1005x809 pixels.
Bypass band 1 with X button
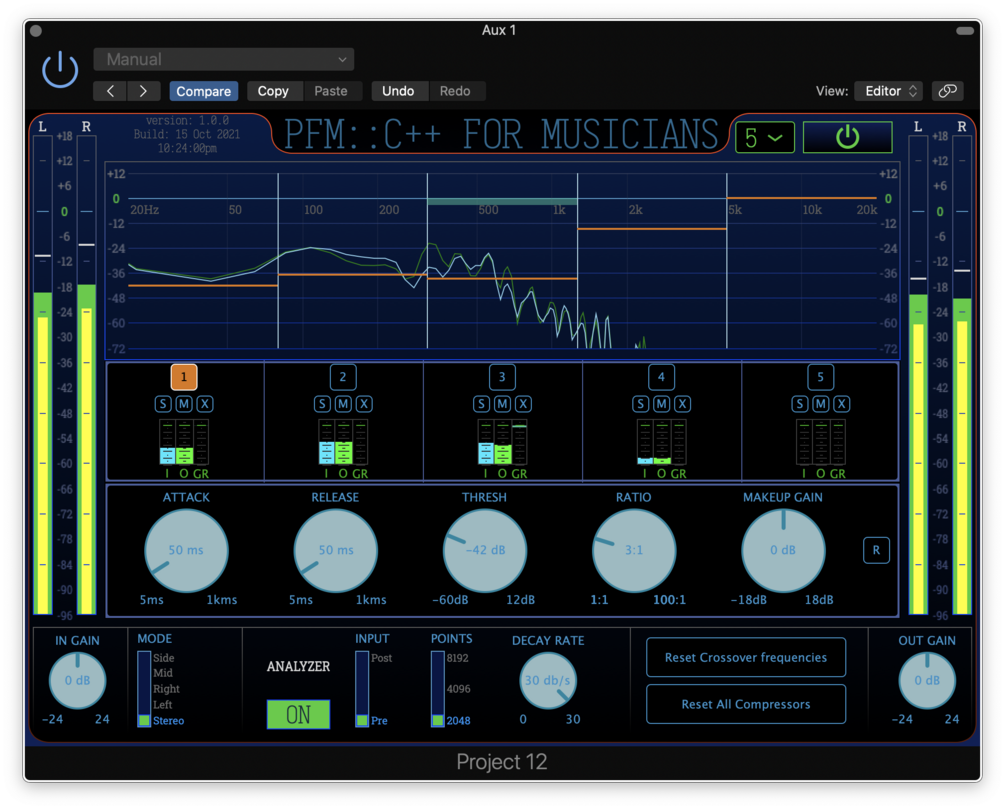tap(204, 404)
